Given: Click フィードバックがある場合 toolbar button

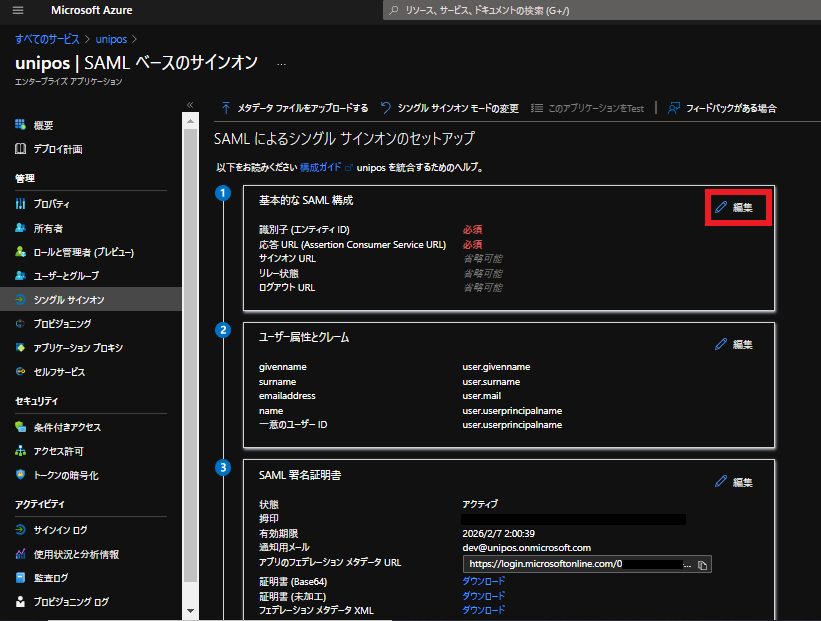Looking at the screenshot, I should pos(723,108).
